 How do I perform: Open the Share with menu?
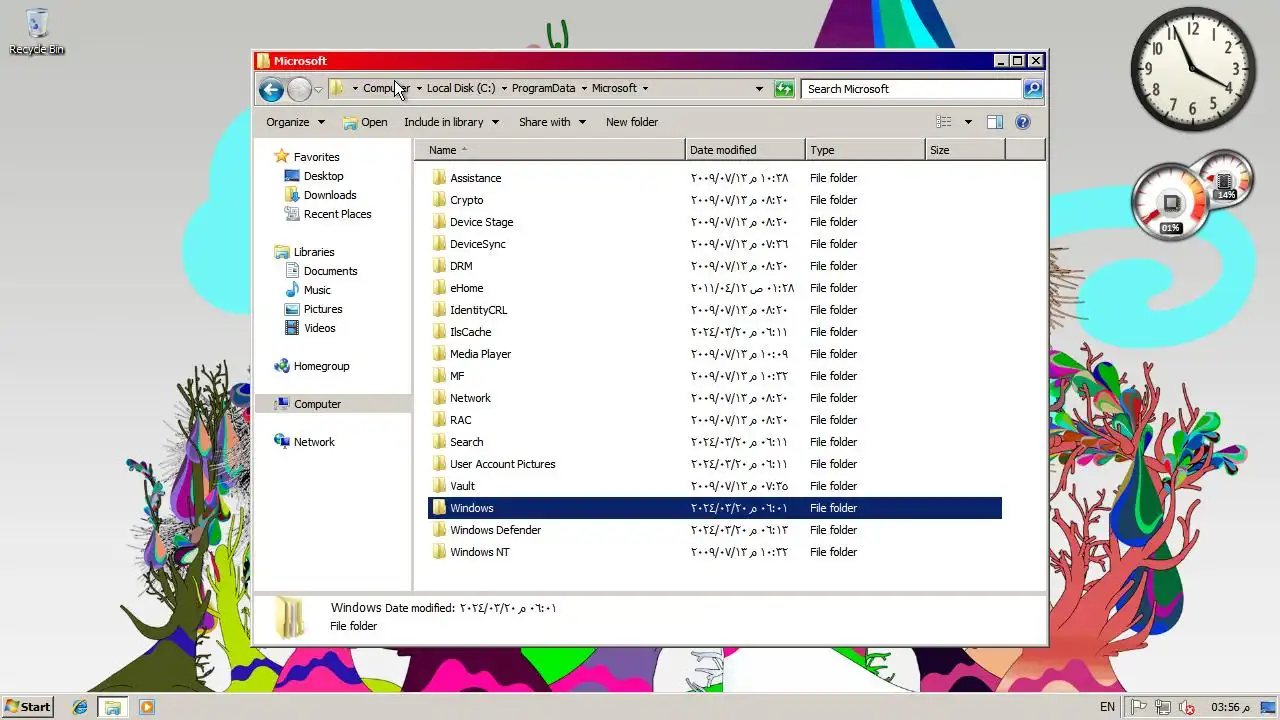552,122
